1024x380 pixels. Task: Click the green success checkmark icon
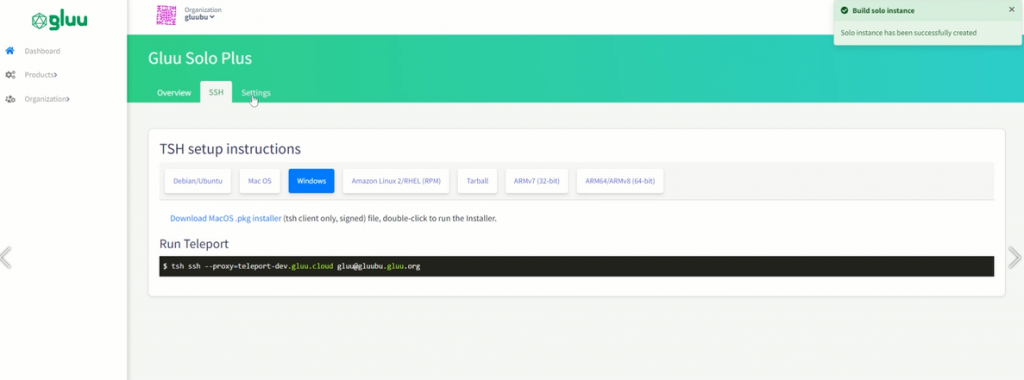pos(844,10)
